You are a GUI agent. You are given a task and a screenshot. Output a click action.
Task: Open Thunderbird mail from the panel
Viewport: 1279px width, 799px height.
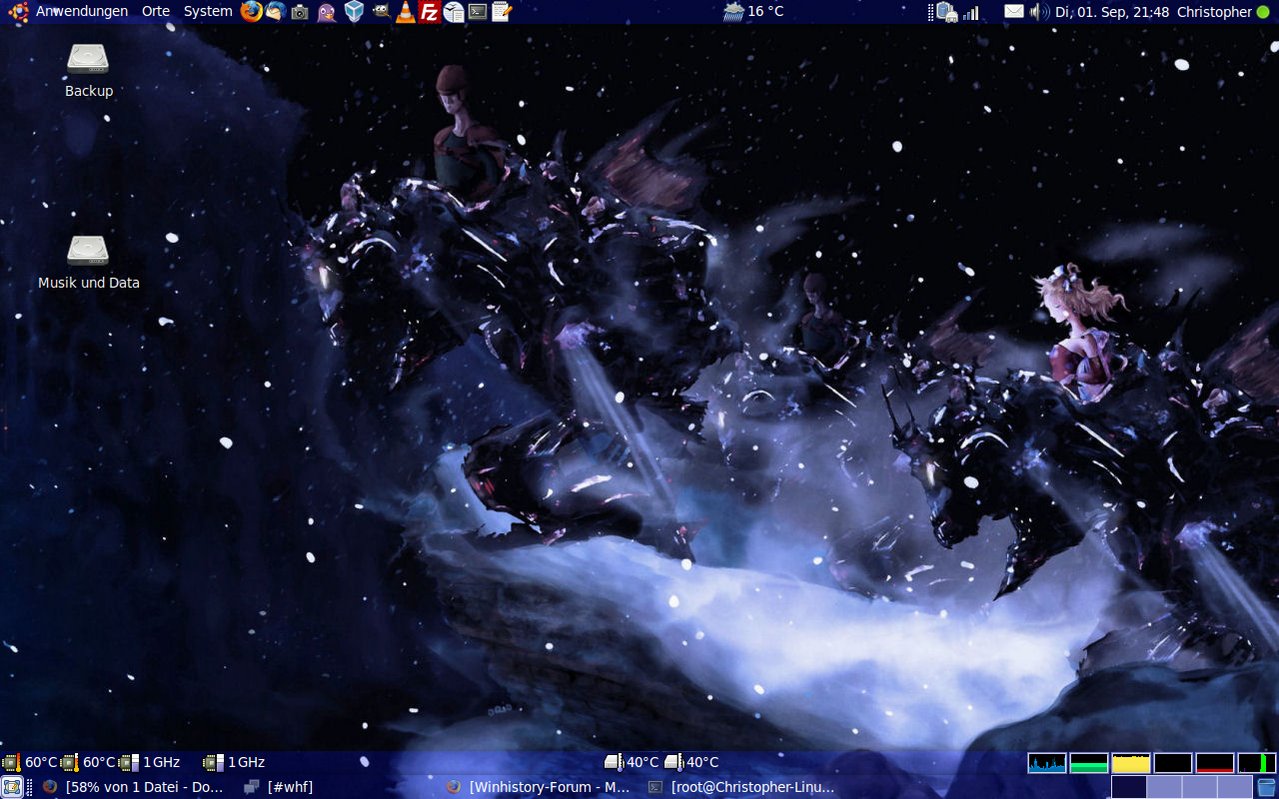[275, 12]
